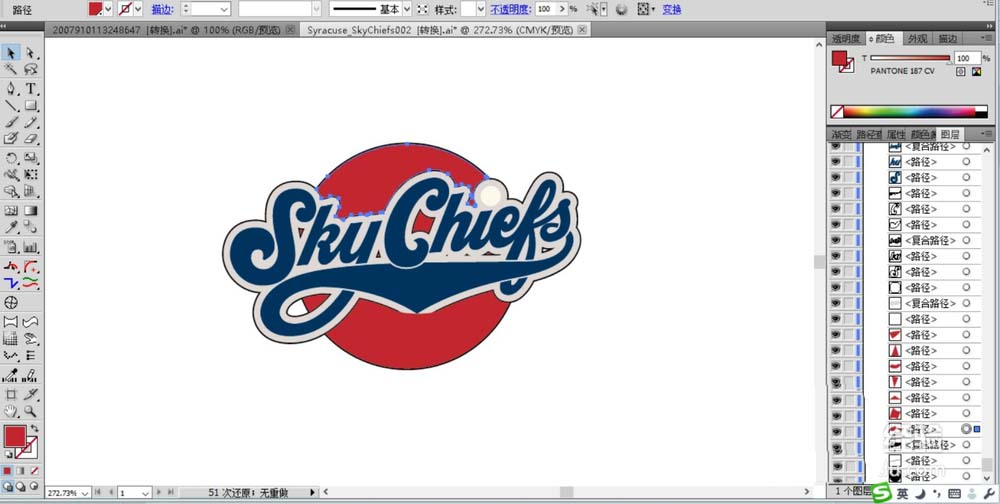Toggle visibility of the second layer row
This screenshot has width=1000, height=504.
tap(835, 162)
